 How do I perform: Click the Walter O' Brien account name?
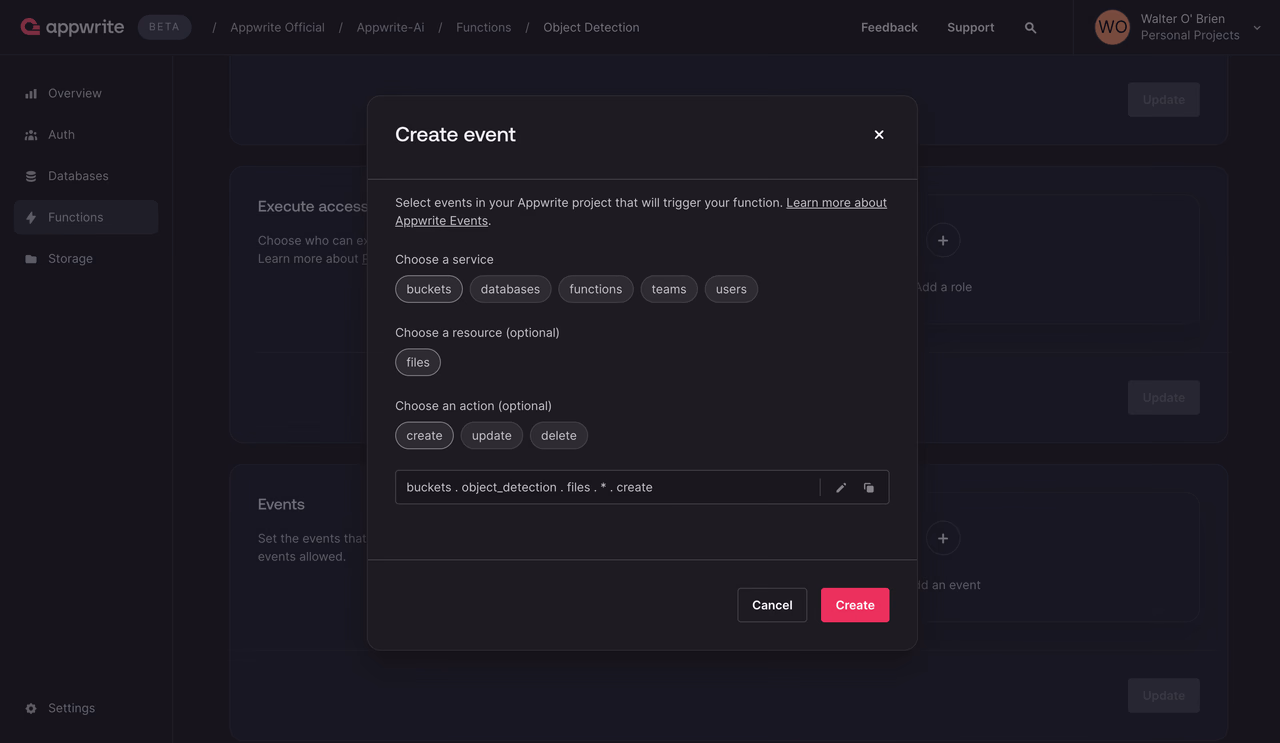tap(1183, 19)
